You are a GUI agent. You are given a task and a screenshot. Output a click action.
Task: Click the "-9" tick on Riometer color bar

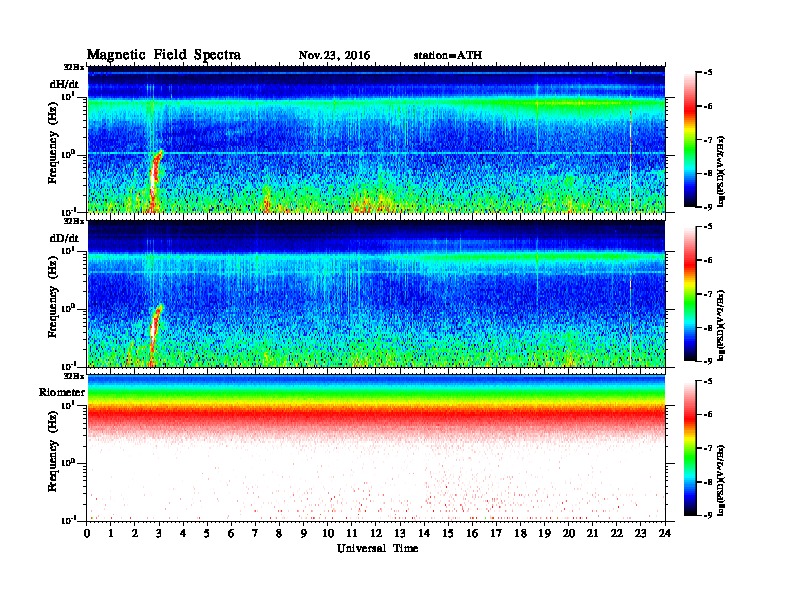[708, 515]
